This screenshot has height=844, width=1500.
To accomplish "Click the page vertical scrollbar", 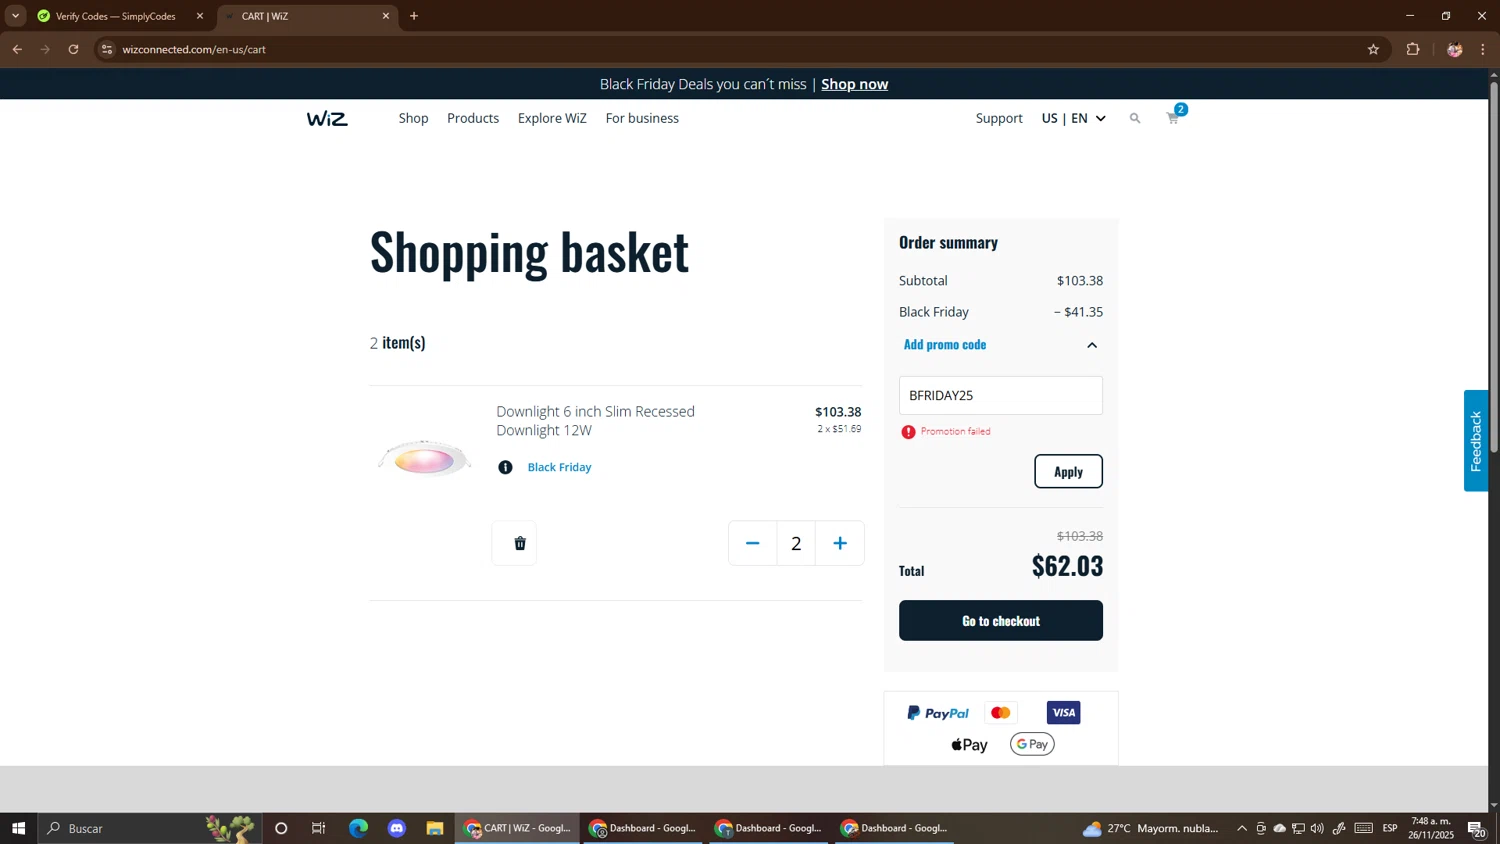I will (1494, 266).
